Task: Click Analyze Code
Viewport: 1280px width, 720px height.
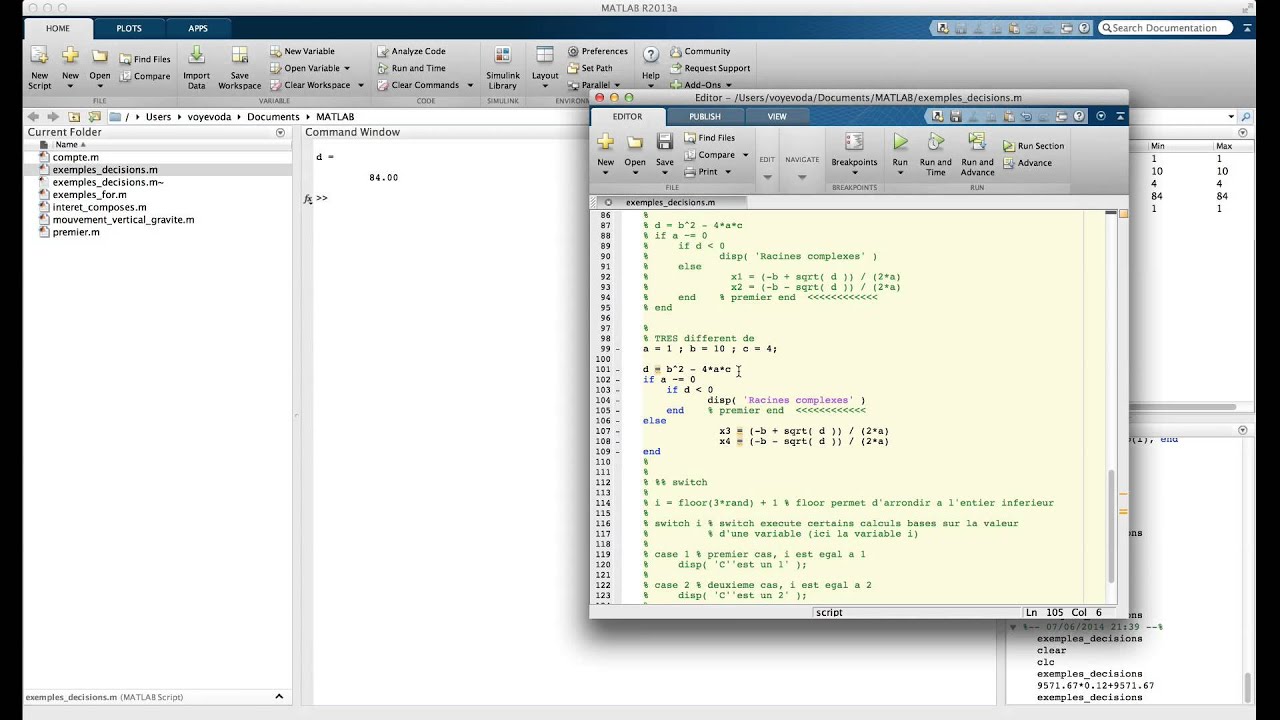Action: click(x=411, y=51)
